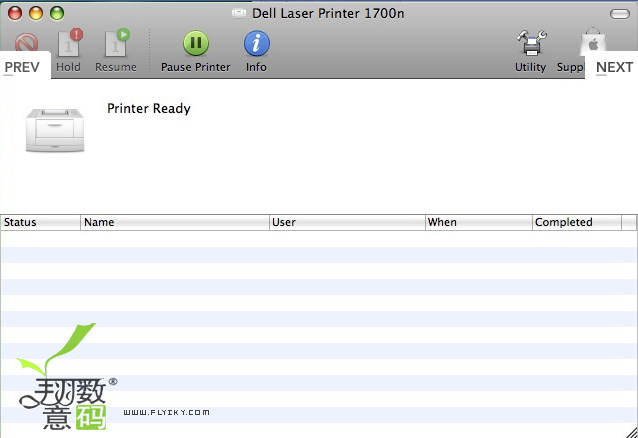Click the window resize grip corner
Image resolution: width=638 pixels, height=438 pixels.
pos(631,431)
